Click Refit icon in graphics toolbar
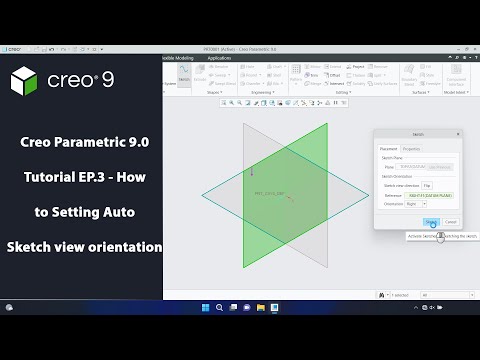 224,103
